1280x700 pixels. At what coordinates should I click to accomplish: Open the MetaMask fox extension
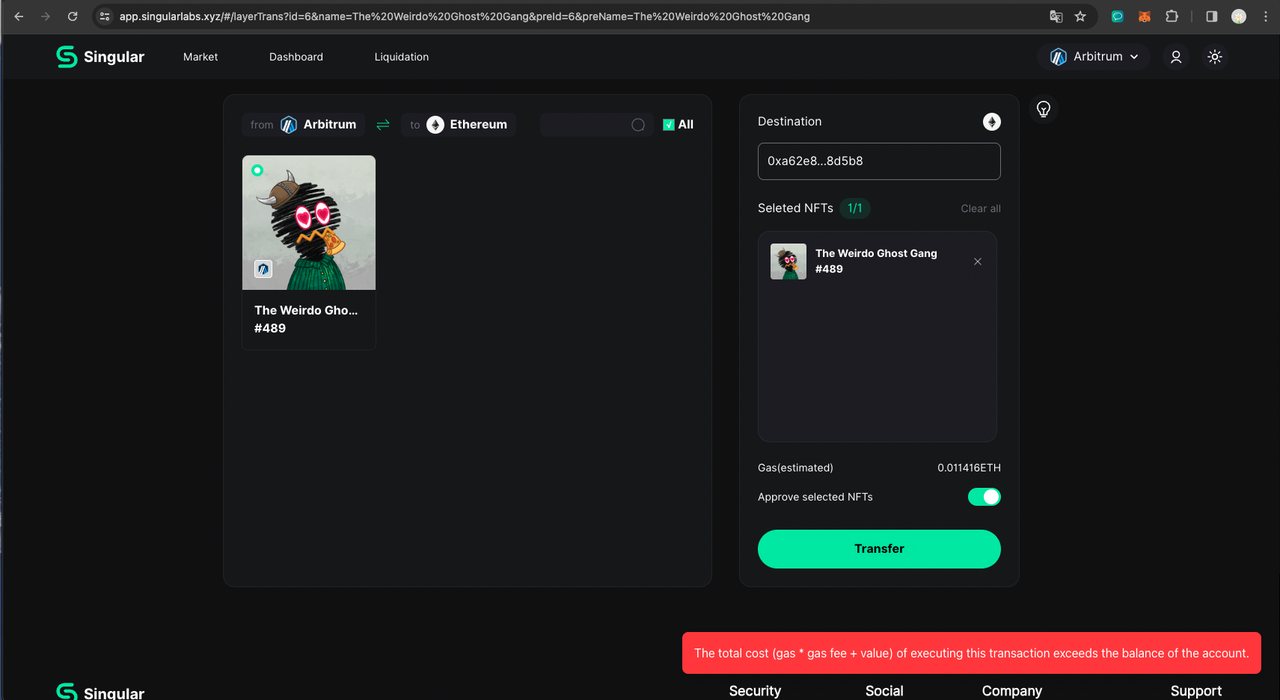point(1145,17)
